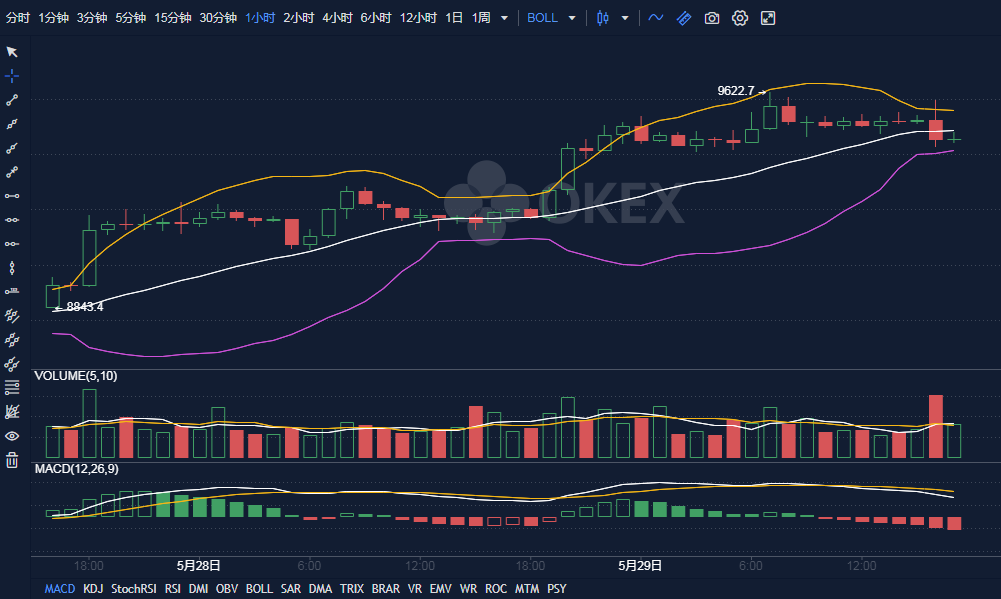1001x599 pixels.
Task: Select the 1分钟 interval
Action: pos(54,18)
